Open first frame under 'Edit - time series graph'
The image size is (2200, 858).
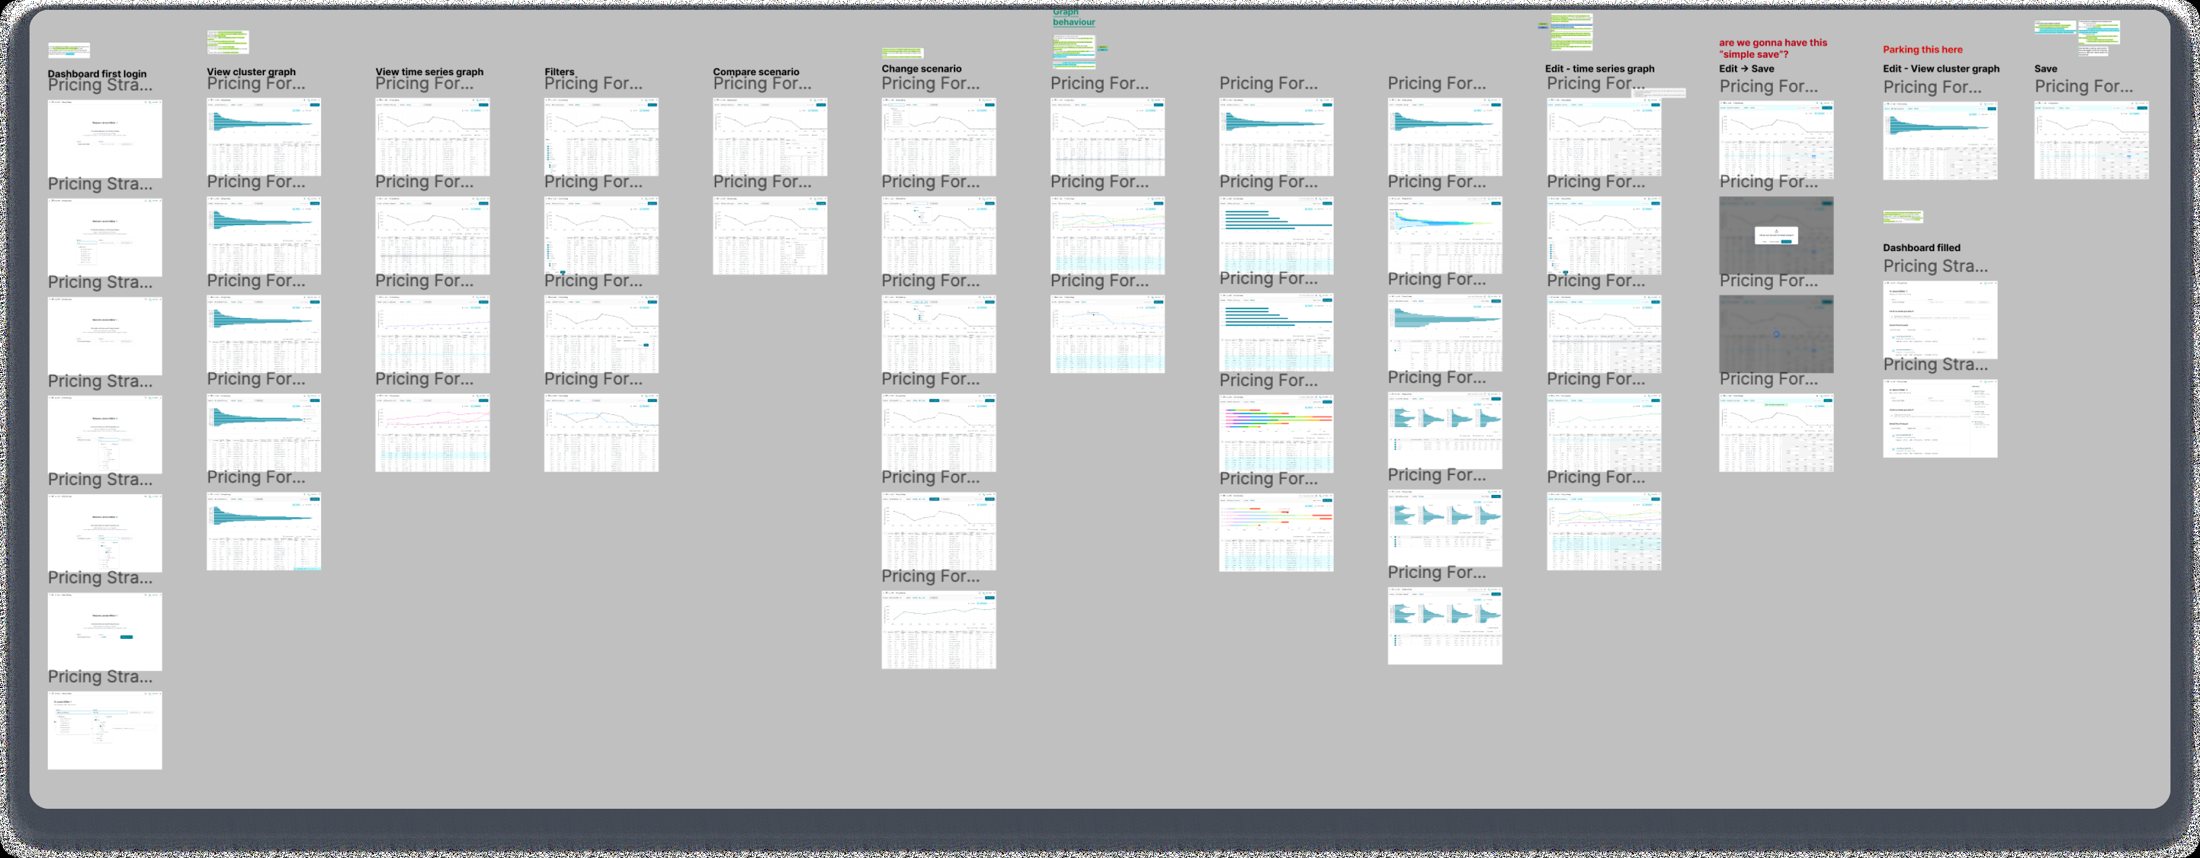(1604, 137)
